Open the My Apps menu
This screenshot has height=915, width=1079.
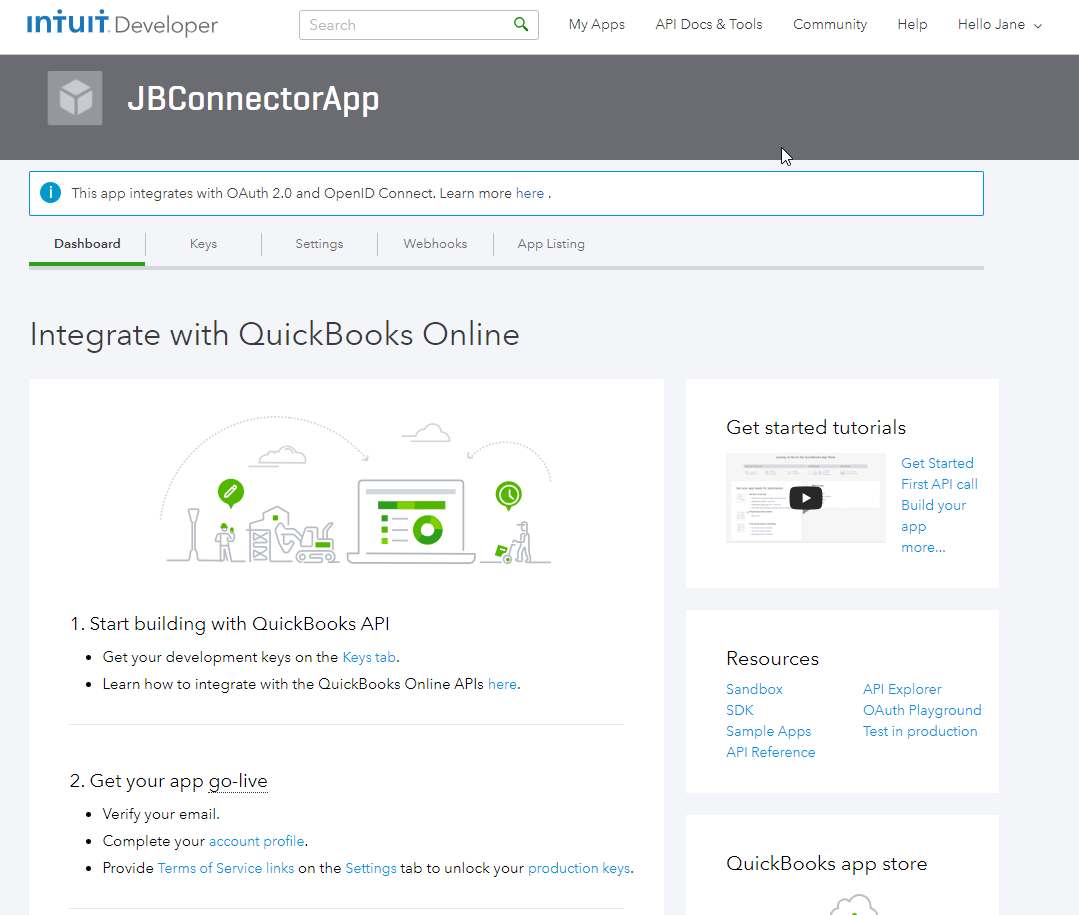point(597,25)
